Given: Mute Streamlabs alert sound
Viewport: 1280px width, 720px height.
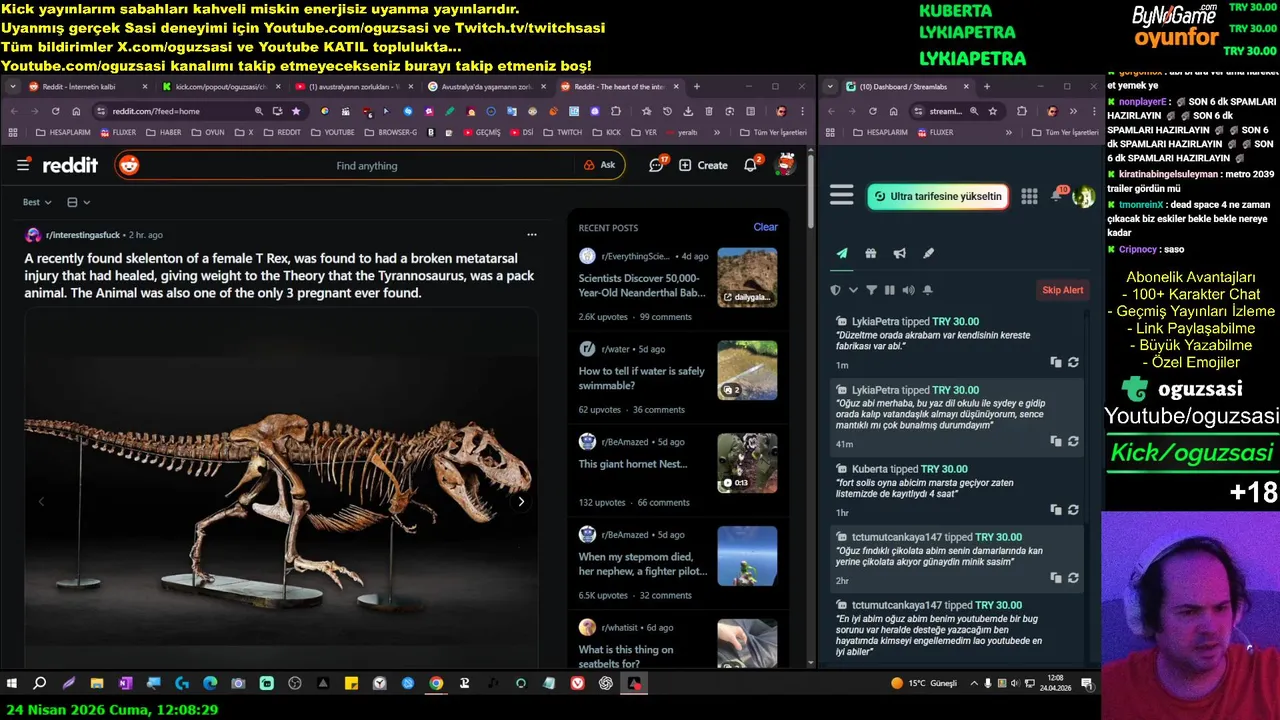Looking at the screenshot, I should click(908, 290).
